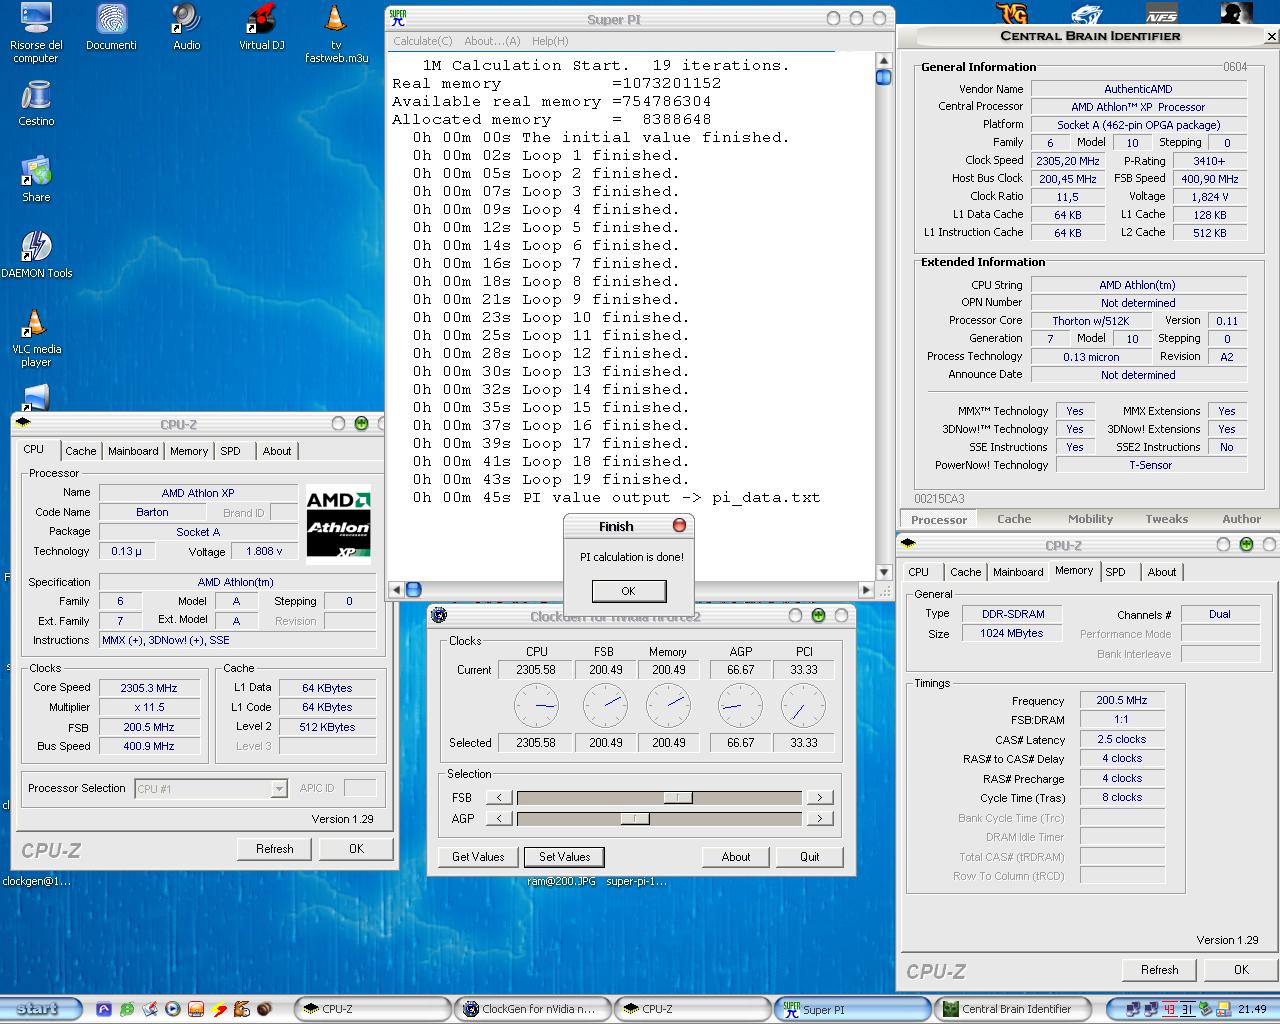Click the ClockGen title bar icon
This screenshot has width=1280, height=1024.
pyautogui.click(x=438, y=615)
